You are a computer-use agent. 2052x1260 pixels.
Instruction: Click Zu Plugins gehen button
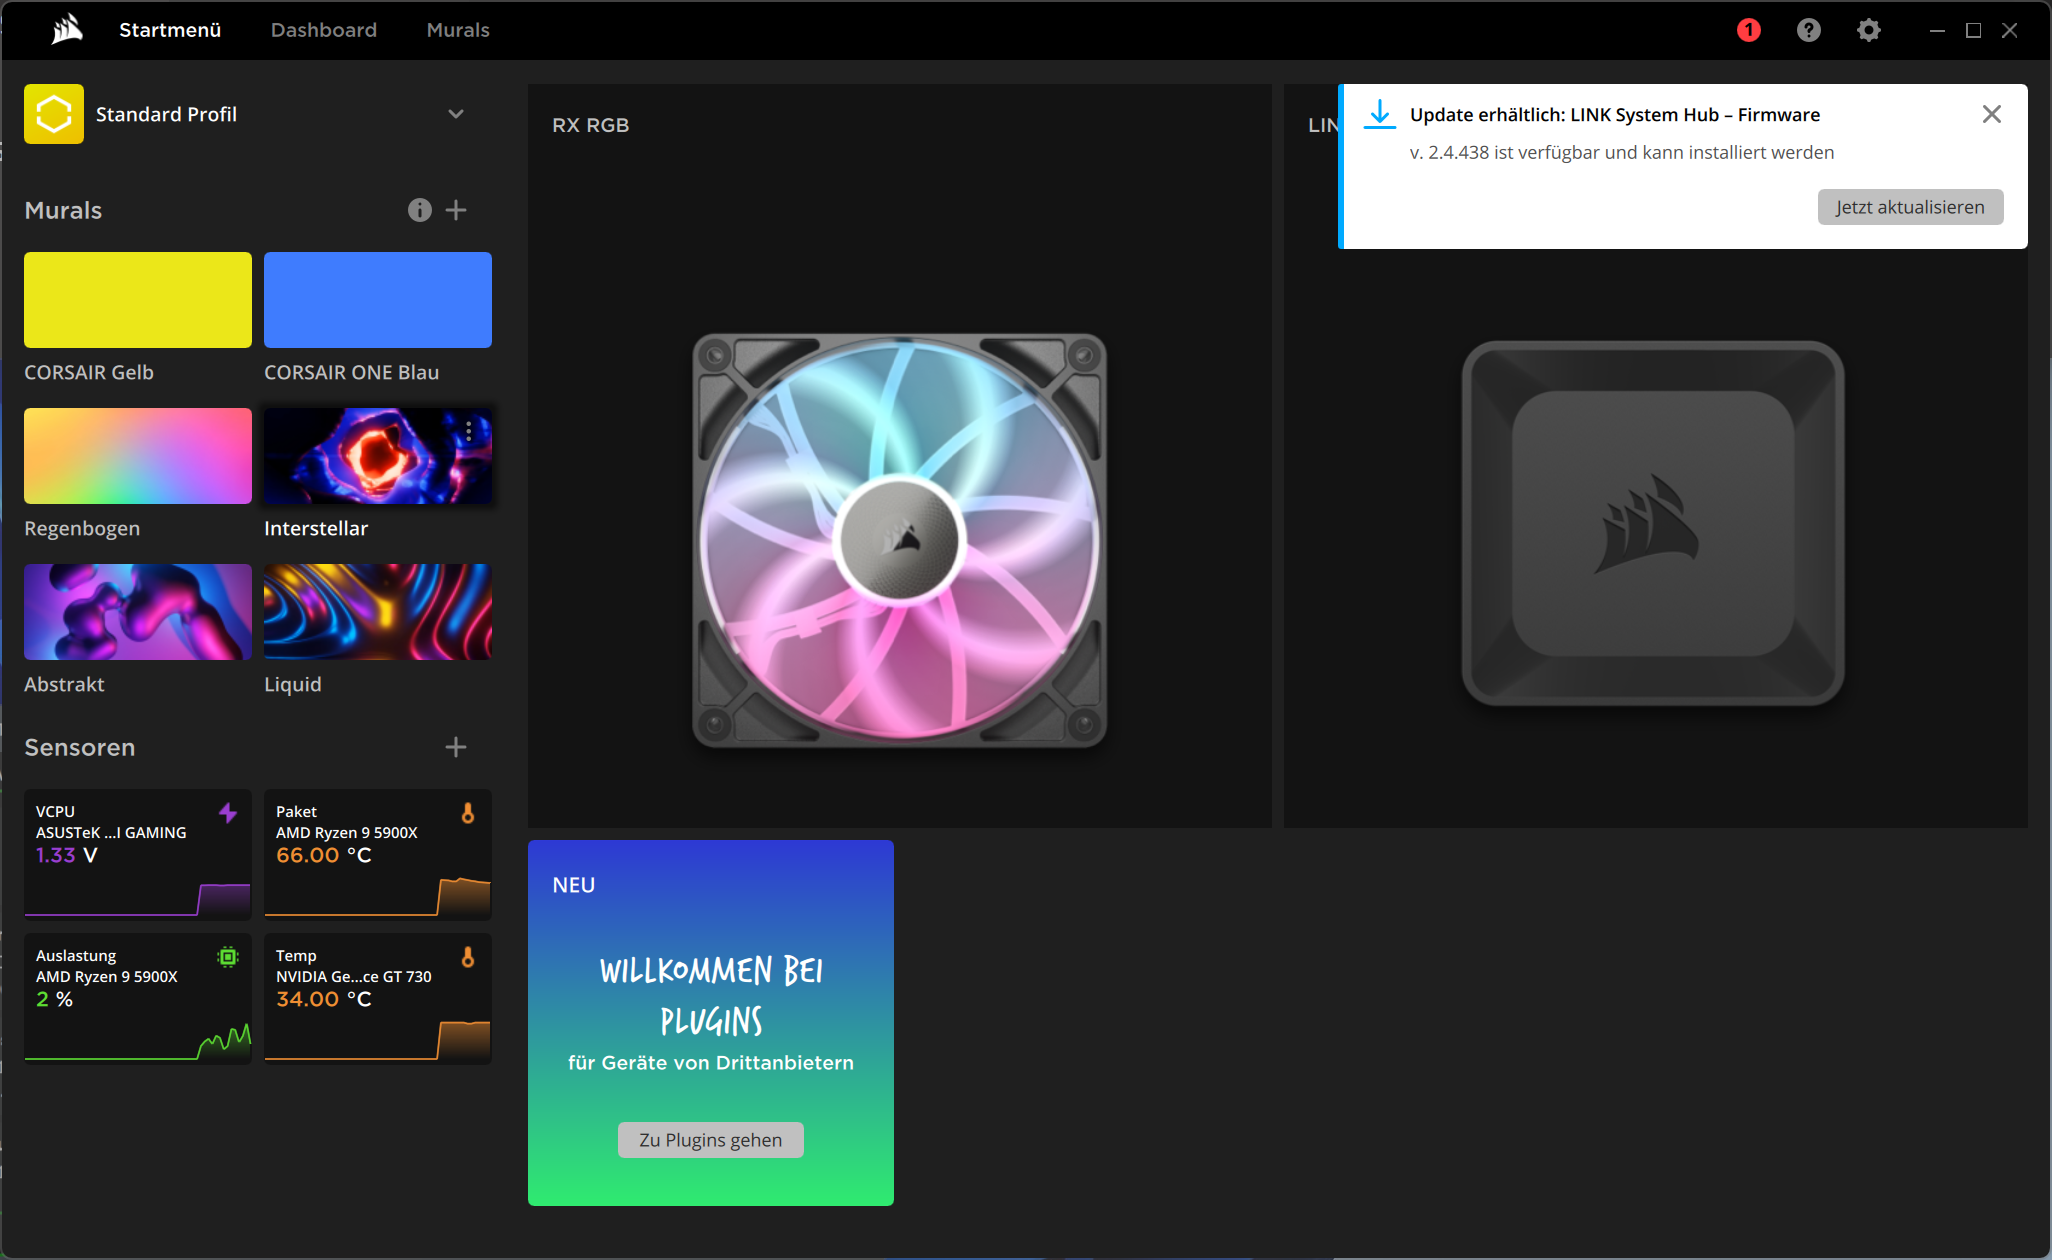(x=711, y=1140)
